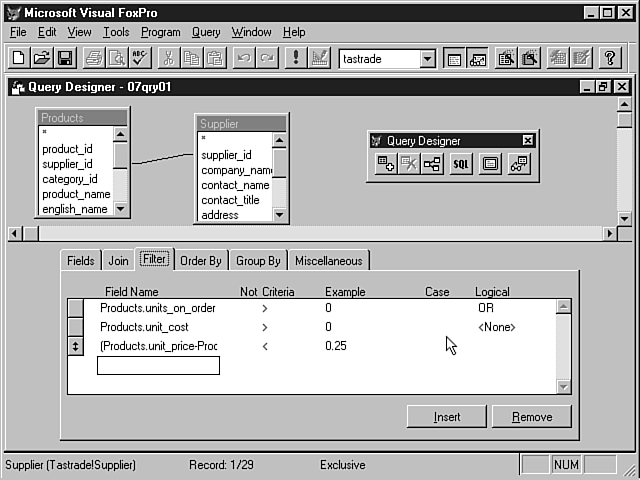The width and height of the screenshot is (640, 480).
Task: Click the Save floppy disk icon
Action: click(65, 58)
